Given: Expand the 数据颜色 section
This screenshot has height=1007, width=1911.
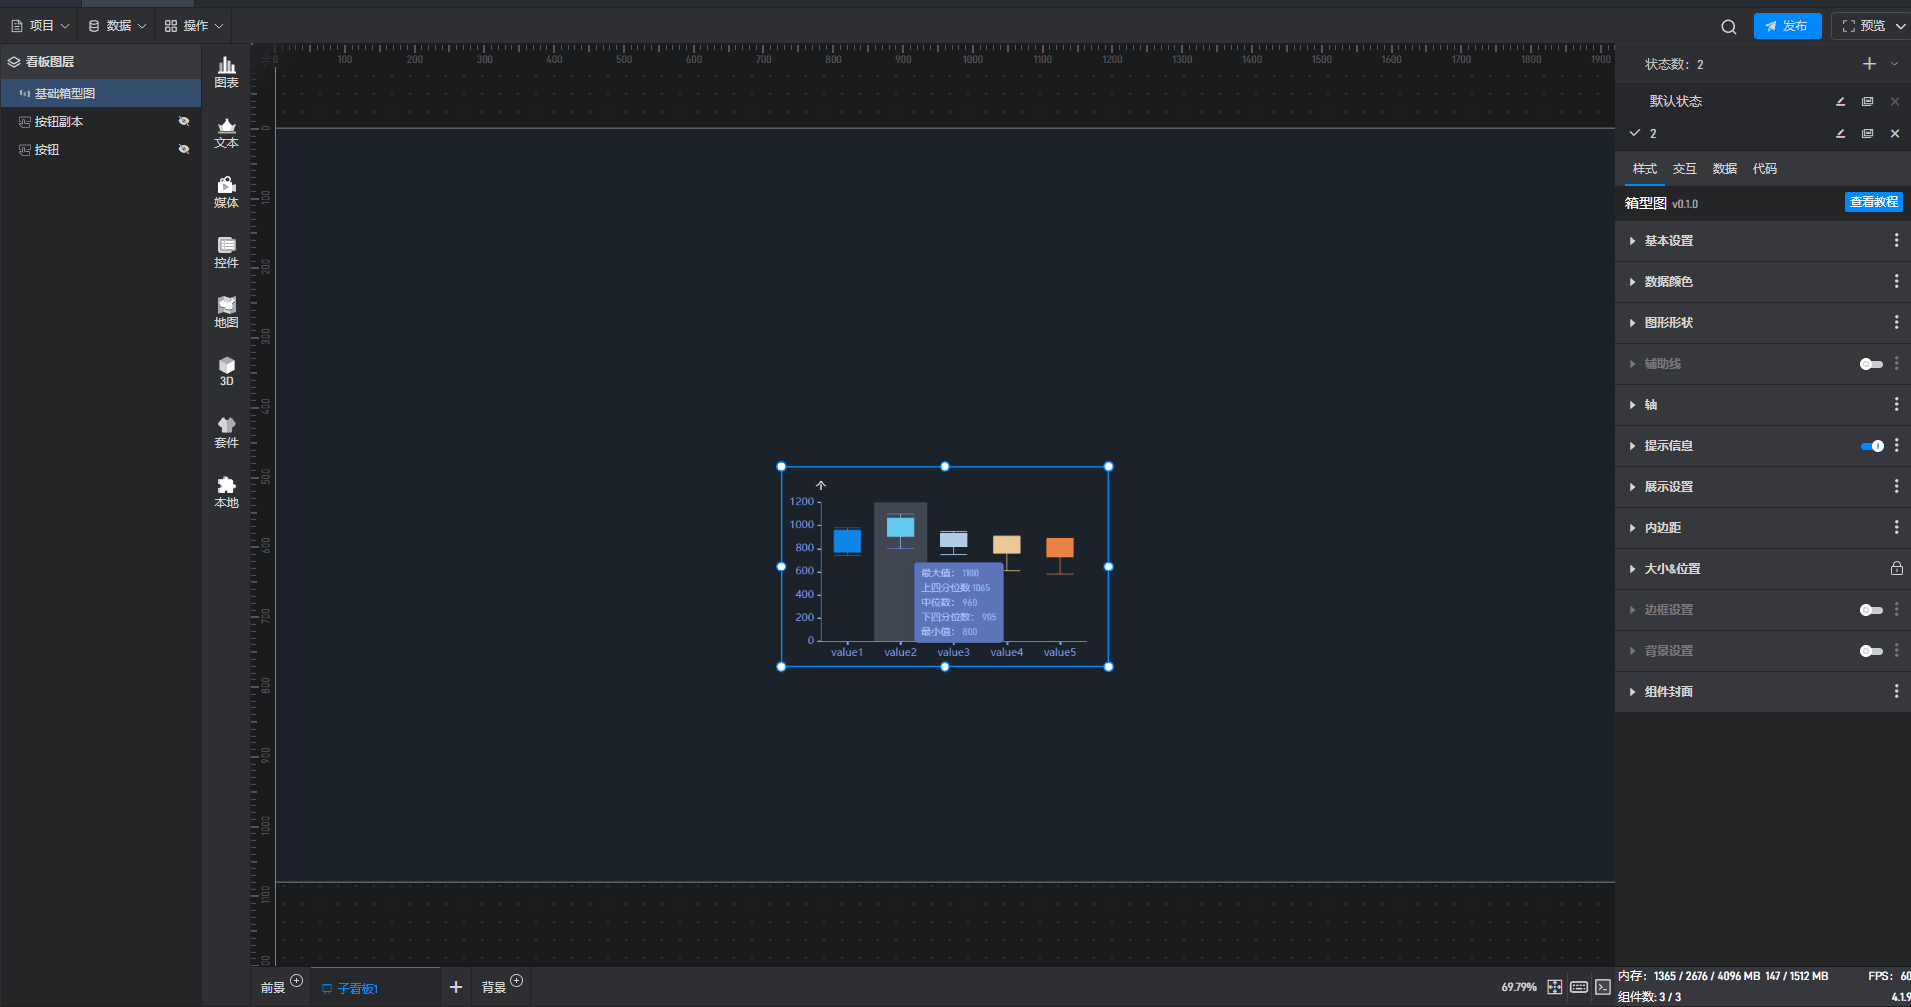Looking at the screenshot, I should [x=1668, y=282].
